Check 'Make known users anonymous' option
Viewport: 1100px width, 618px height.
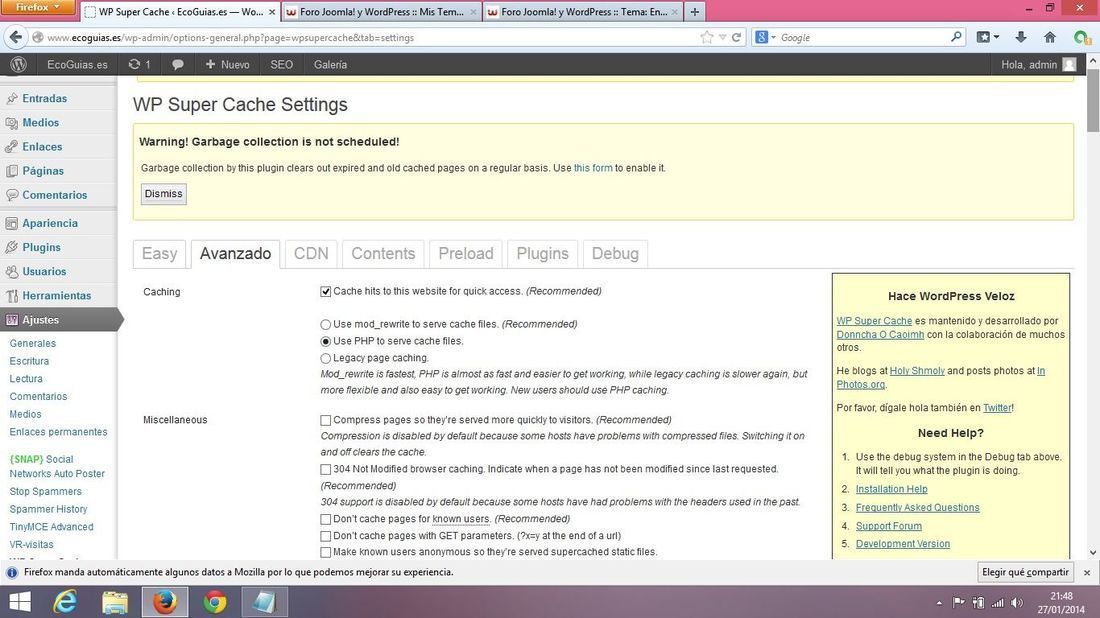pyautogui.click(x=326, y=553)
